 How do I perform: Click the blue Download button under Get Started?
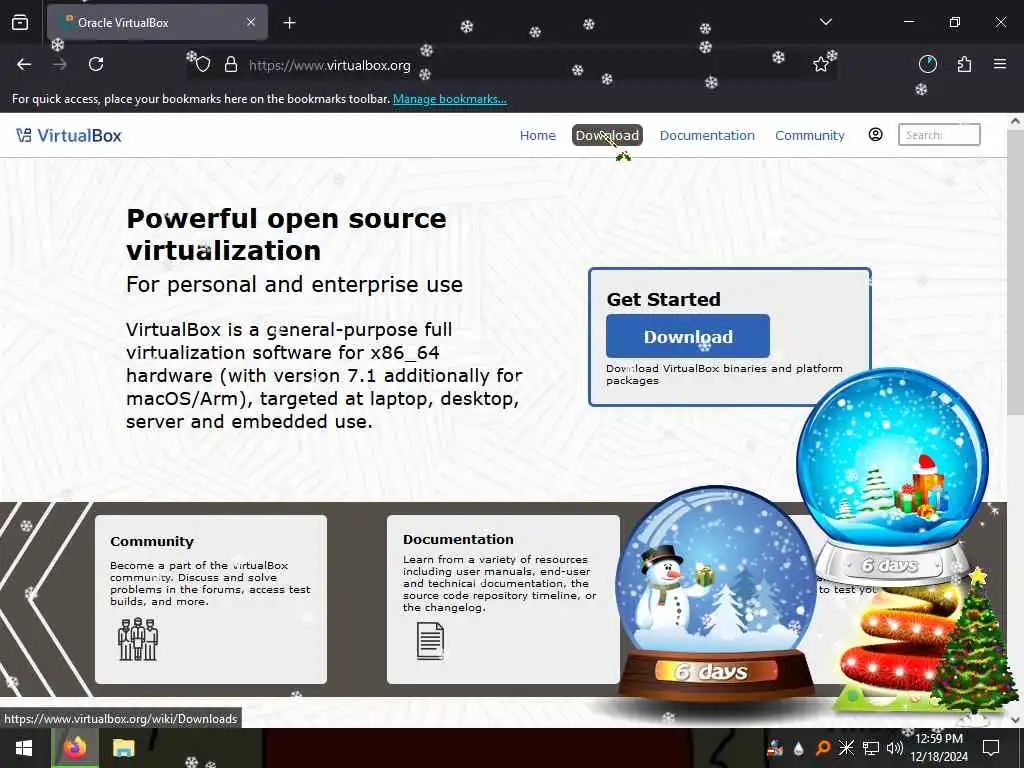pos(688,336)
